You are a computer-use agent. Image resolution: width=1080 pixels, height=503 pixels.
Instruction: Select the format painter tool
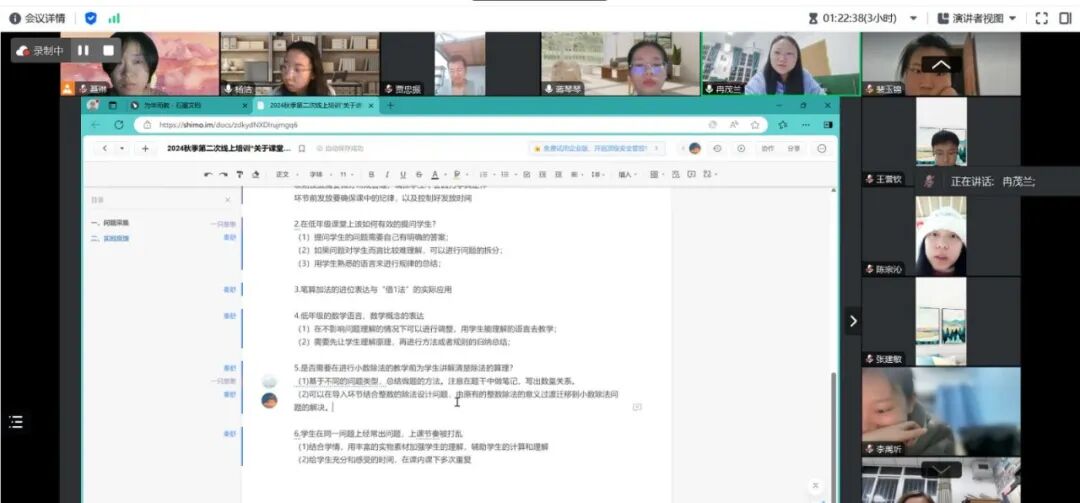click(x=240, y=174)
